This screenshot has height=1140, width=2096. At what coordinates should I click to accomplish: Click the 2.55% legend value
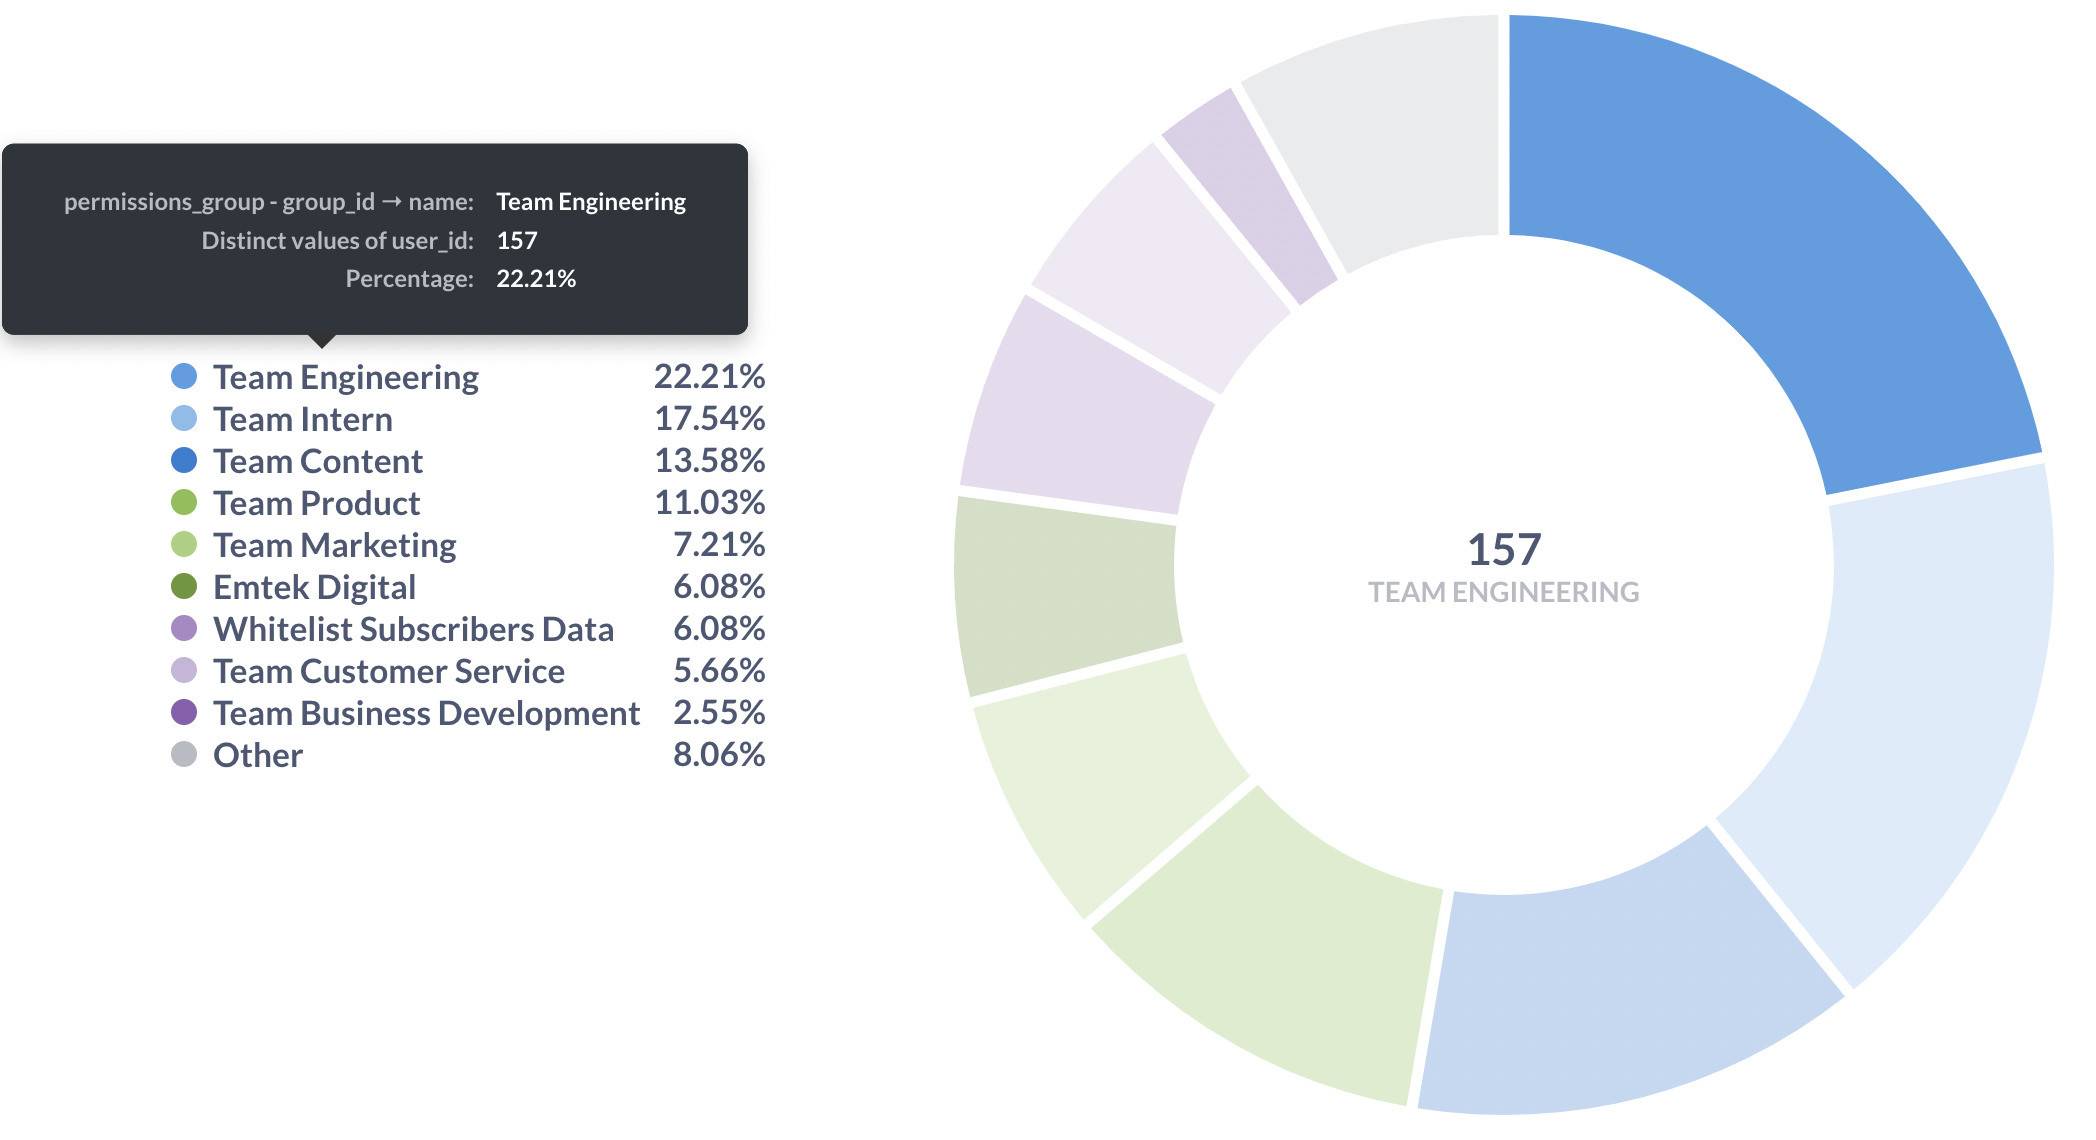coord(719,712)
